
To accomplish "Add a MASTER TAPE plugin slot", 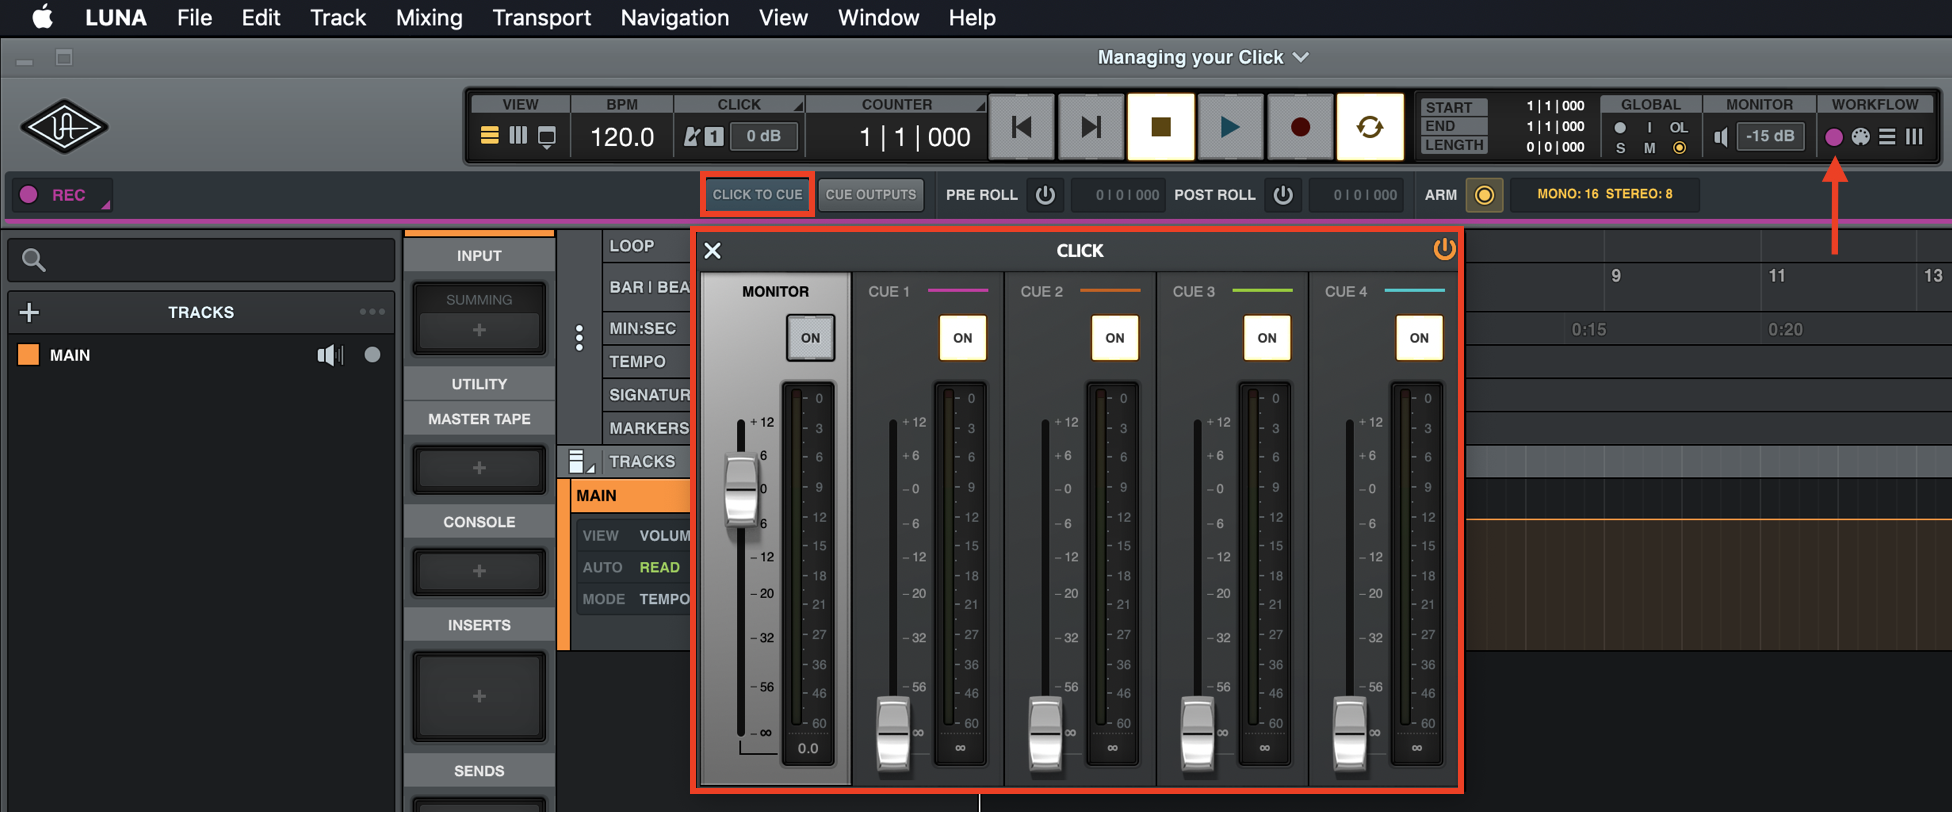I will pyautogui.click(x=479, y=468).
